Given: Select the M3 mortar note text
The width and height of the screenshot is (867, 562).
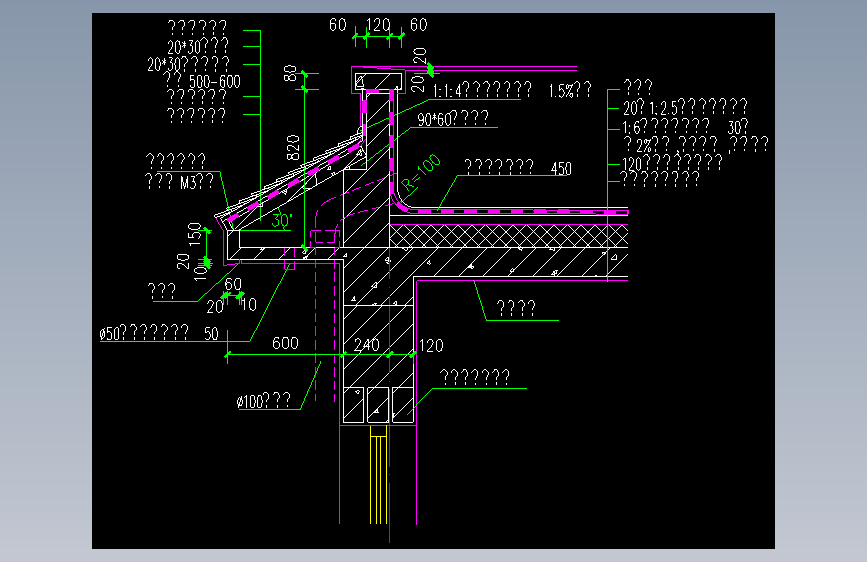Looking at the screenshot, I should pos(179,181).
